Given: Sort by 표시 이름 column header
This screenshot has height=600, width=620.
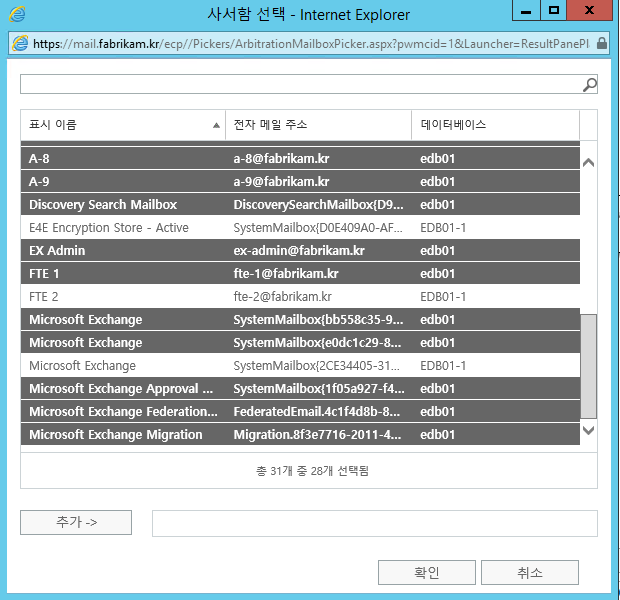Looking at the screenshot, I should (123, 125).
